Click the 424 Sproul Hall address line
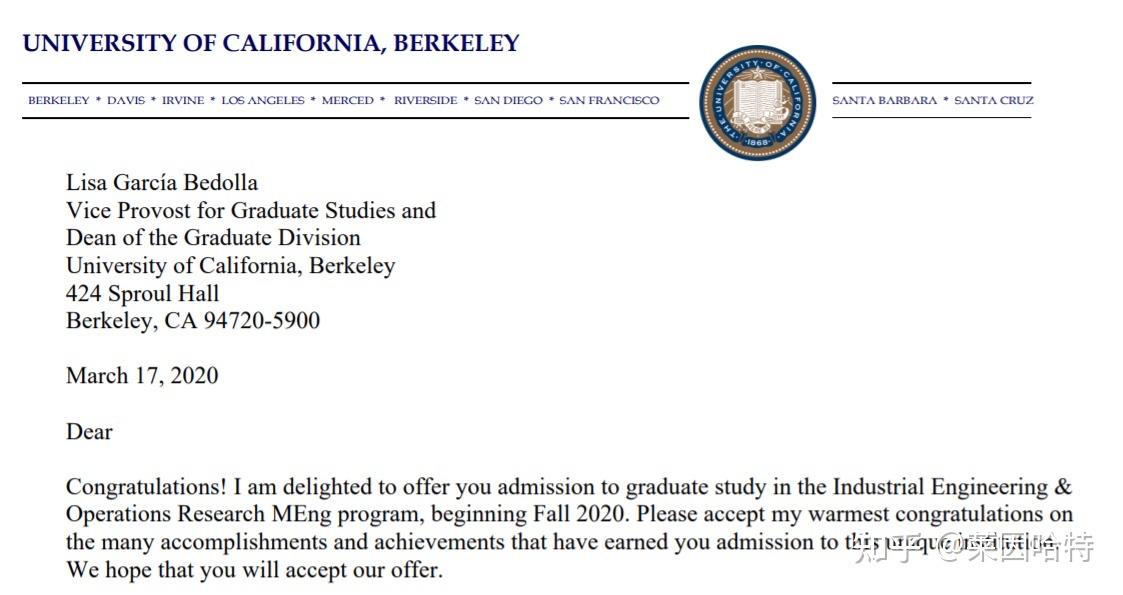Image resolution: width=1123 pixels, height=595 pixels. (142, 294)
